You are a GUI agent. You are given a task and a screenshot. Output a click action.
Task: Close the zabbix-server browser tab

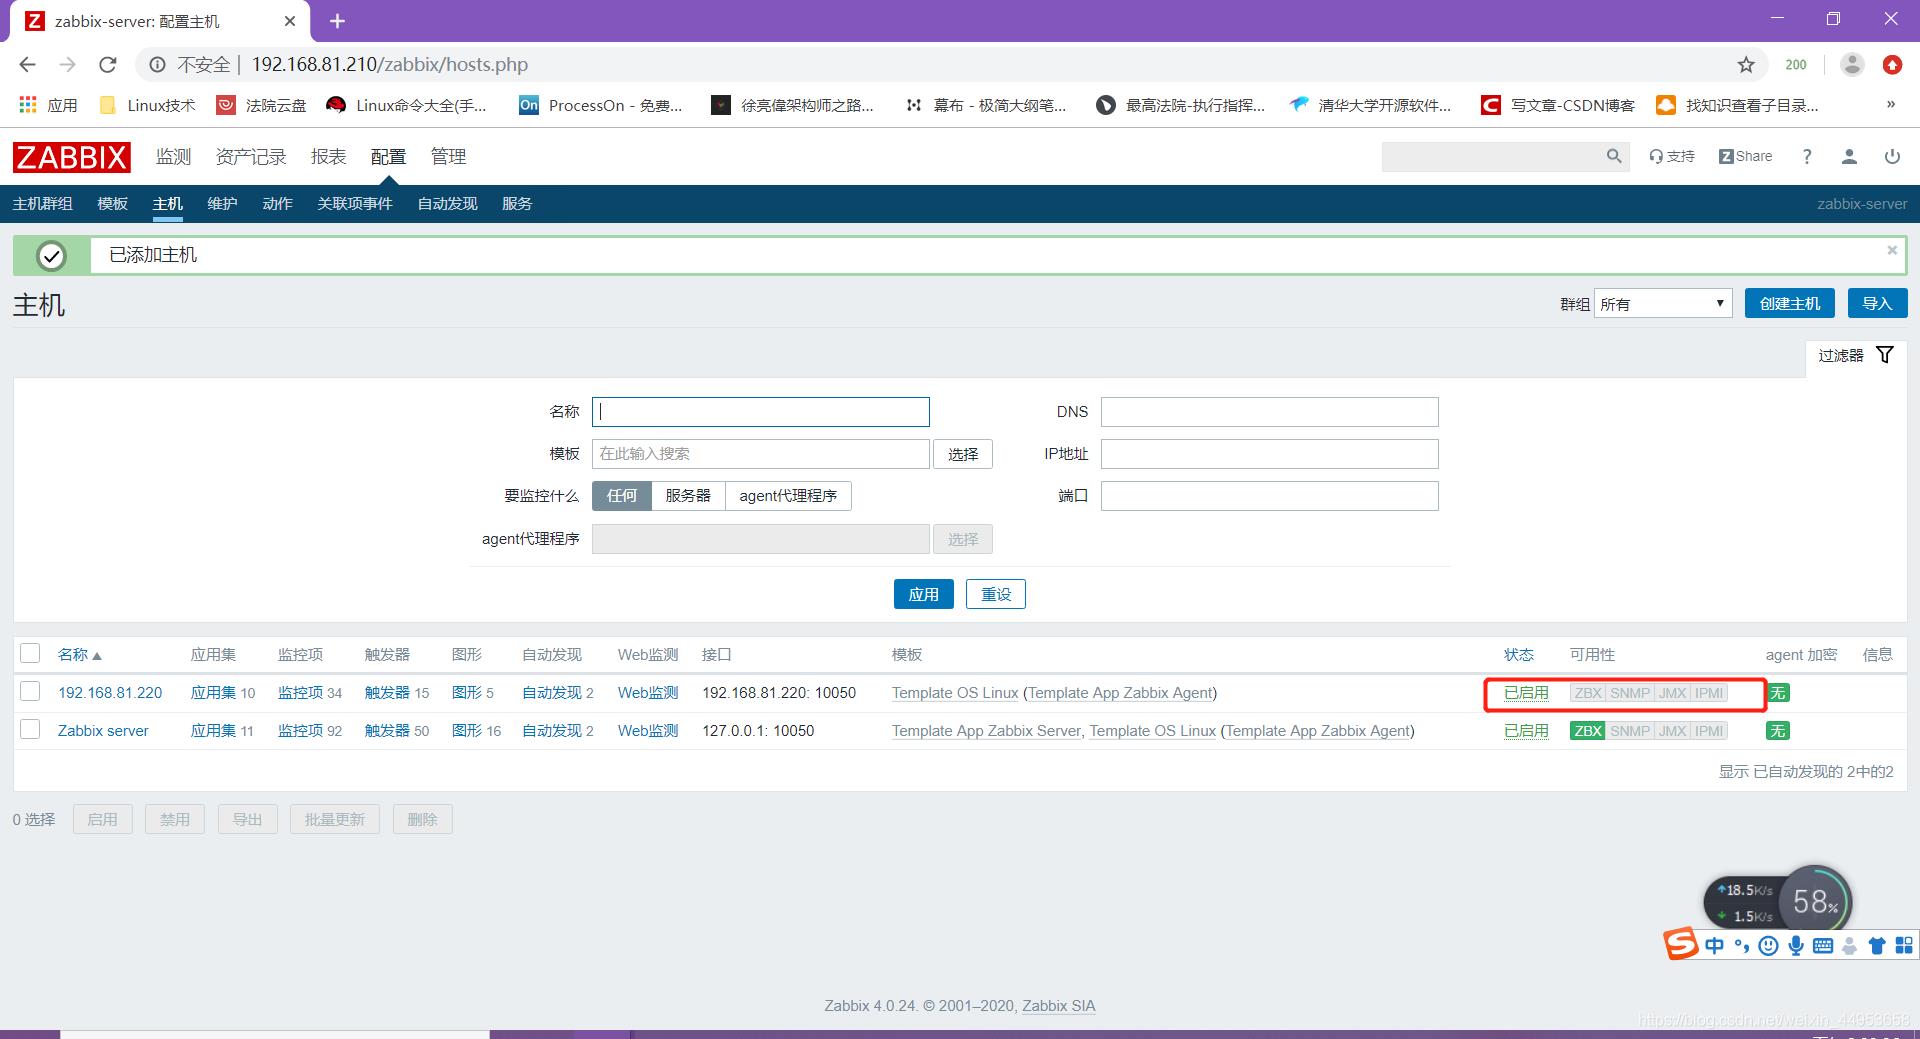(290, 21)
